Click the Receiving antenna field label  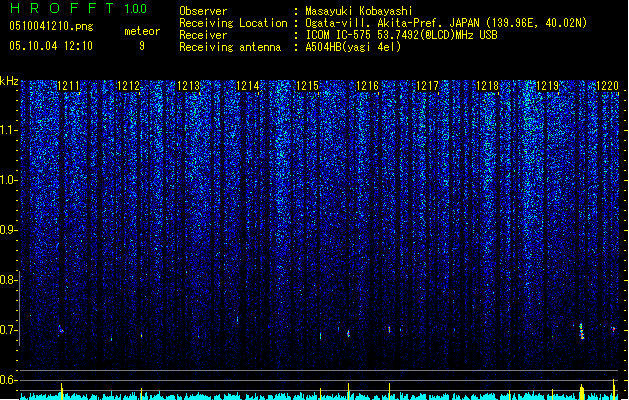point(230,47)
